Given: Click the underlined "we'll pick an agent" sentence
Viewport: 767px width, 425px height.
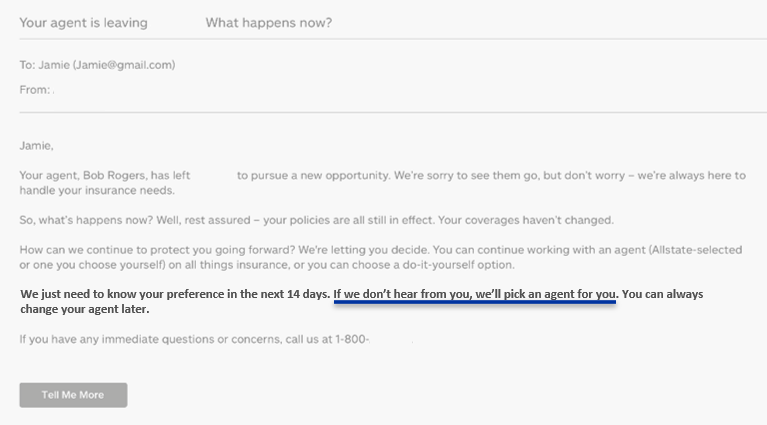Looking at the screenshot, I should coord(474,294).
